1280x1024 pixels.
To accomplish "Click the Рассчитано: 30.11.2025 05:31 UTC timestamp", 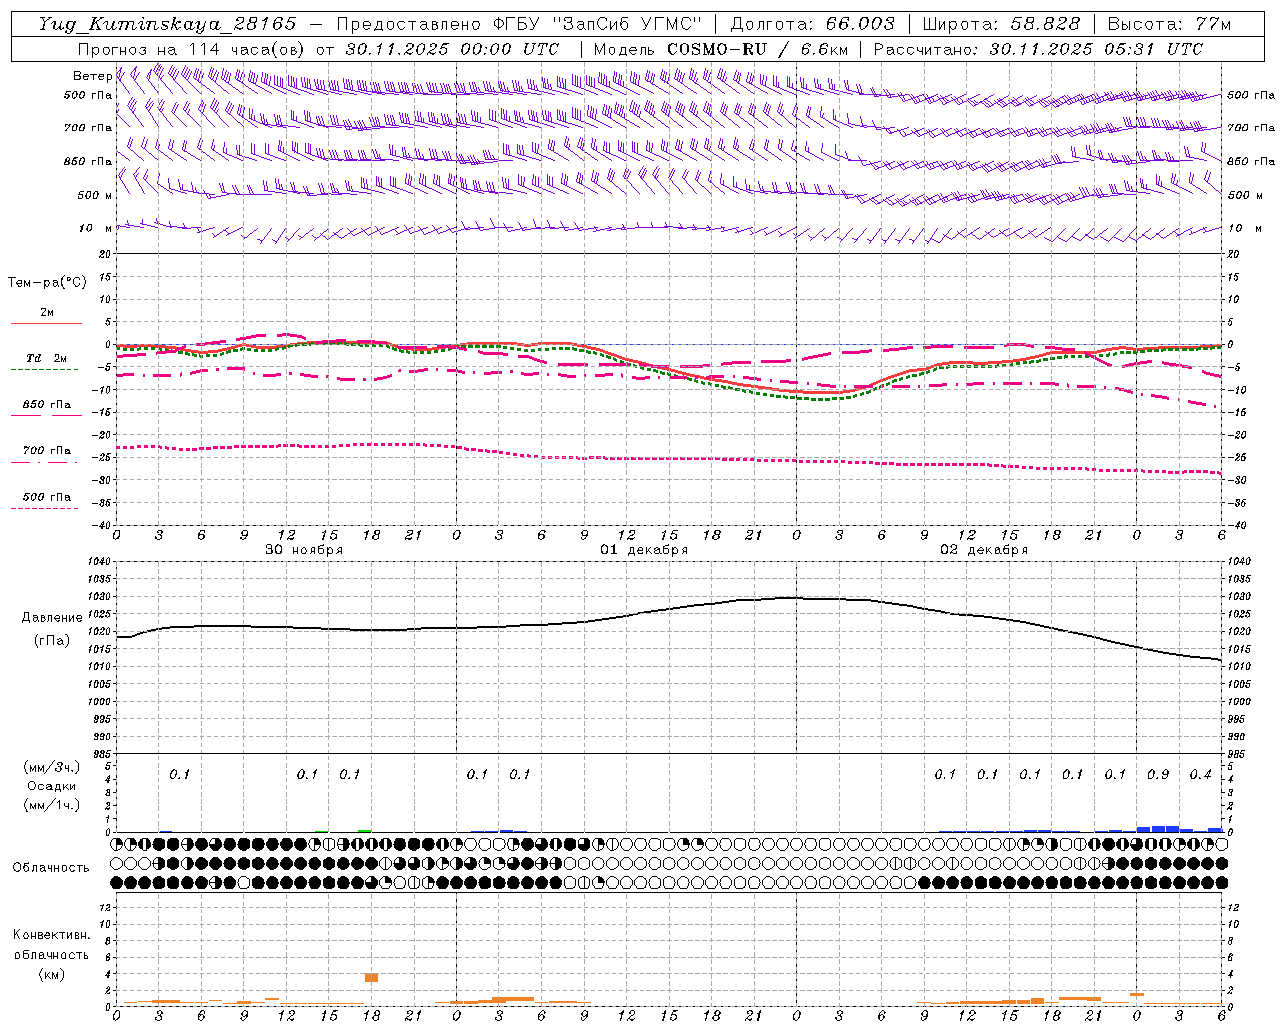I will pos(1038,49).
